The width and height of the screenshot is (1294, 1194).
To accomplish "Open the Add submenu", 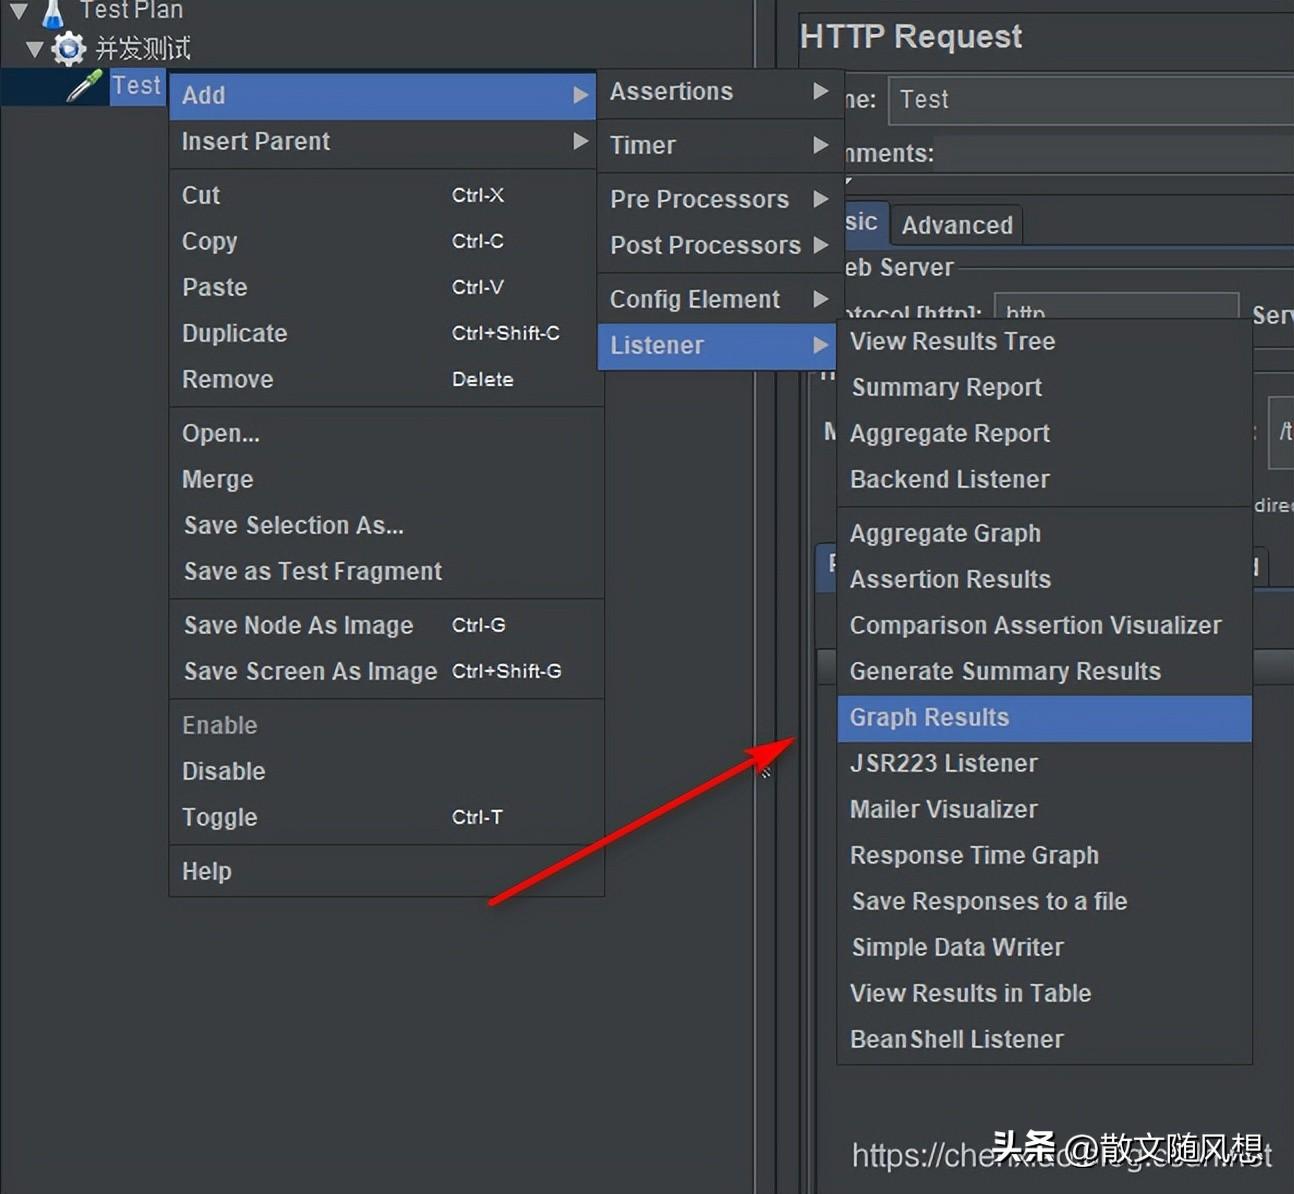I will point(383,96).
